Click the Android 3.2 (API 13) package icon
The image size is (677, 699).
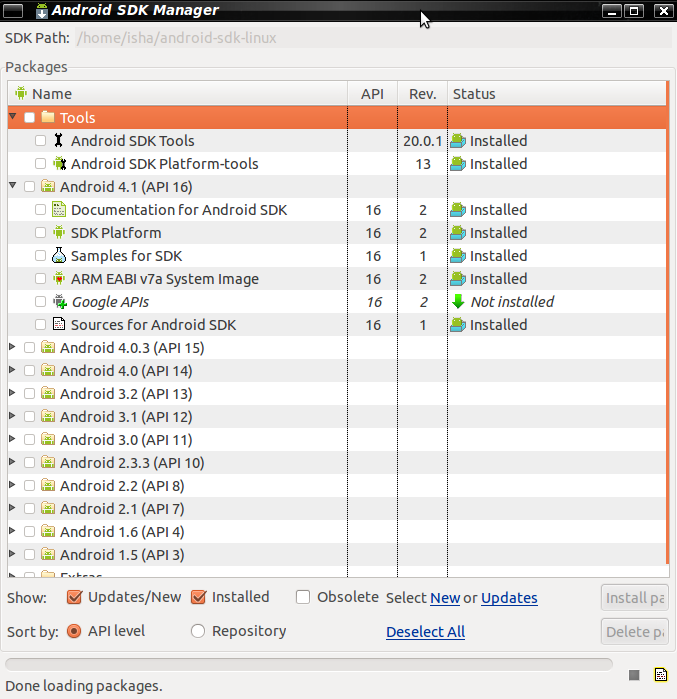coord(48,393)
